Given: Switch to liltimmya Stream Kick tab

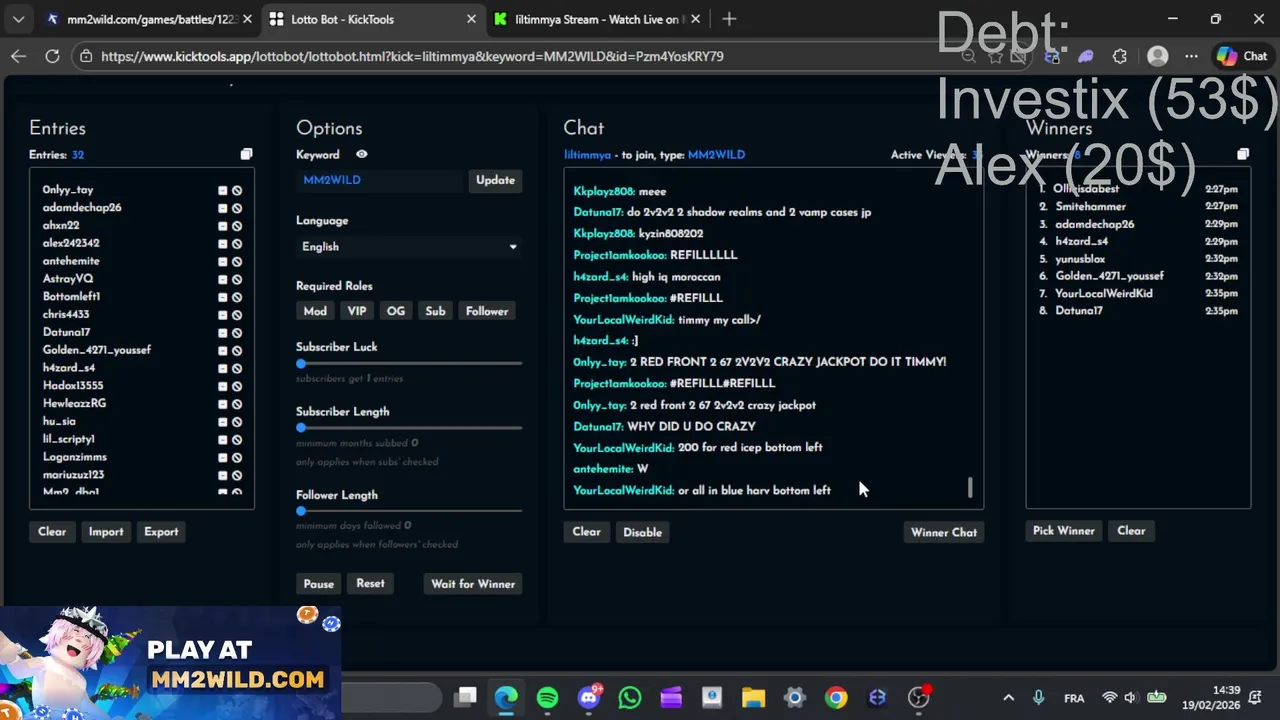Looking at the screenshot, I should click(598, 19).
